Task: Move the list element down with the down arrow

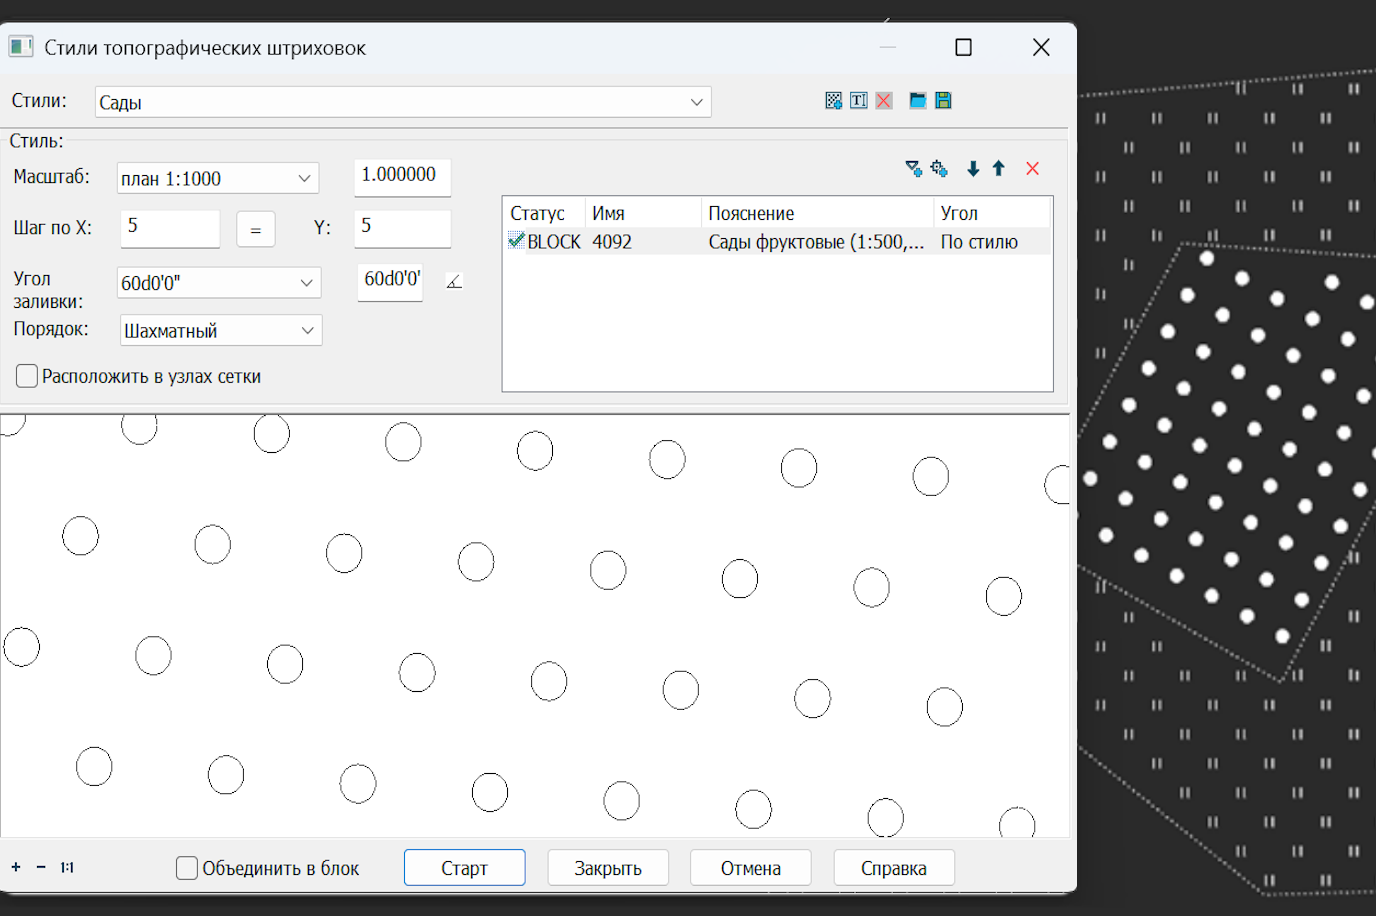Action: point(973,169)
